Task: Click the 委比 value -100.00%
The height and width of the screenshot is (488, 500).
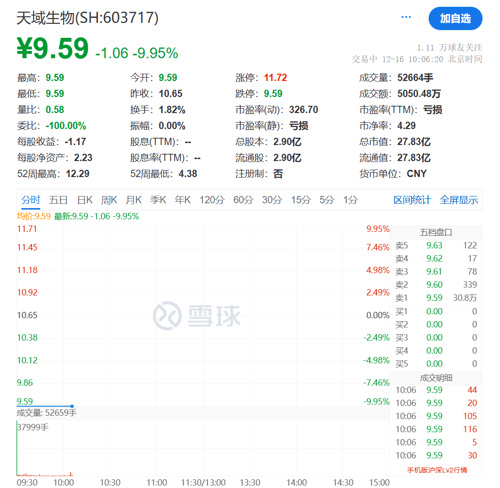Action: click(x=66, y=126)
